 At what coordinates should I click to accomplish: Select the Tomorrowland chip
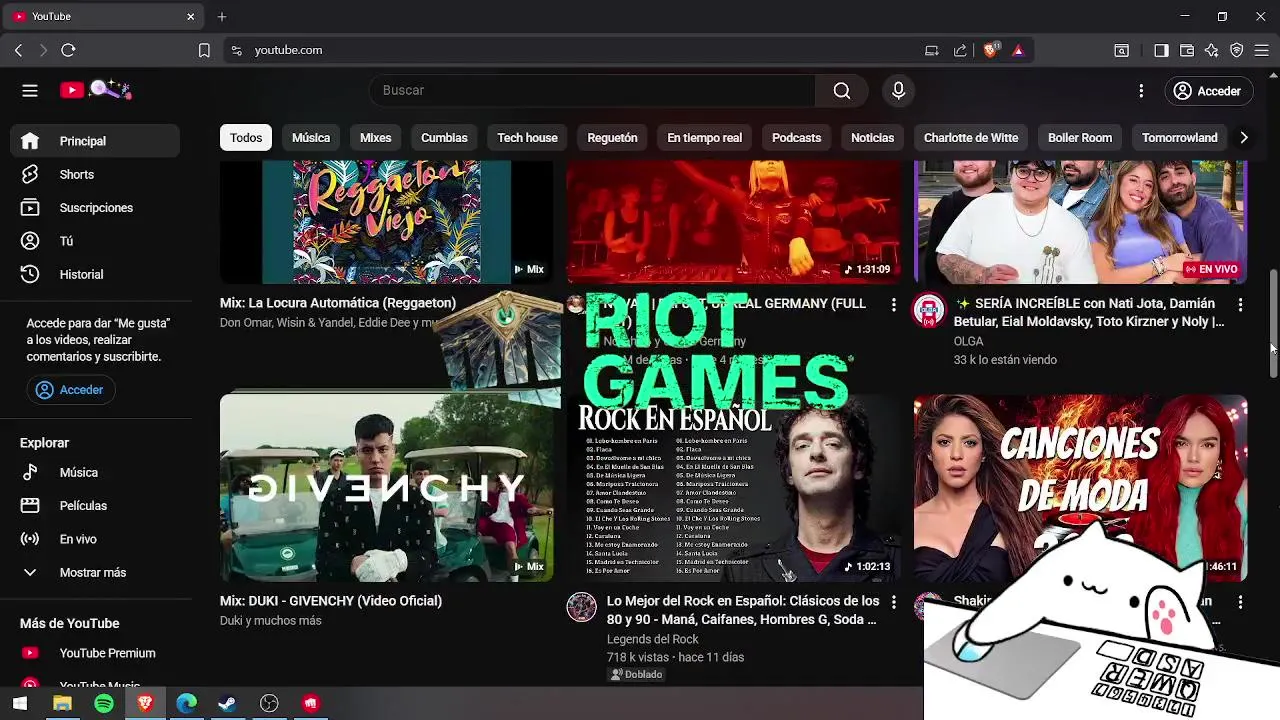pyautogui.click(x=1180, y=138)
